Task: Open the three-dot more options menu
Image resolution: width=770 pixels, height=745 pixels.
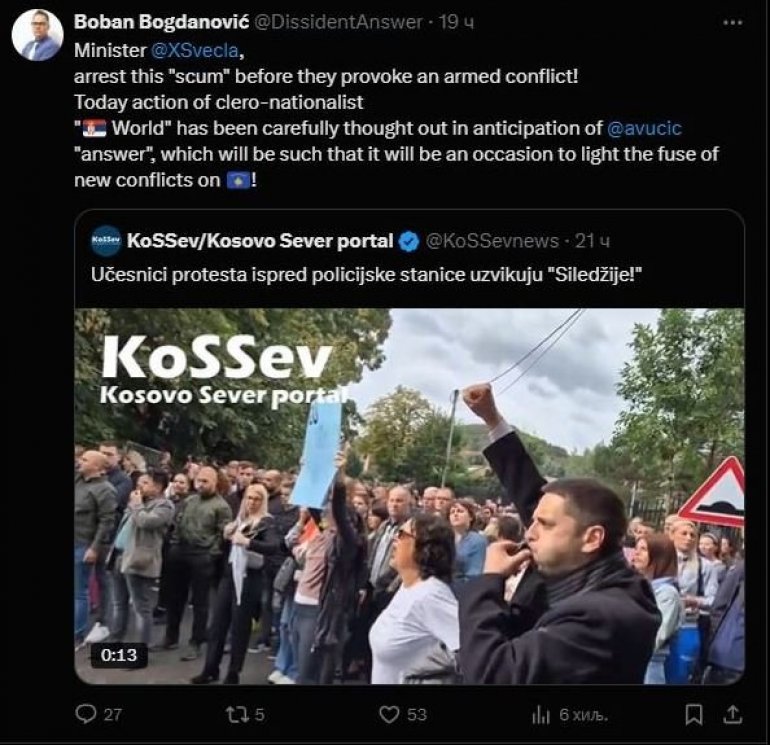Action: 733,23
